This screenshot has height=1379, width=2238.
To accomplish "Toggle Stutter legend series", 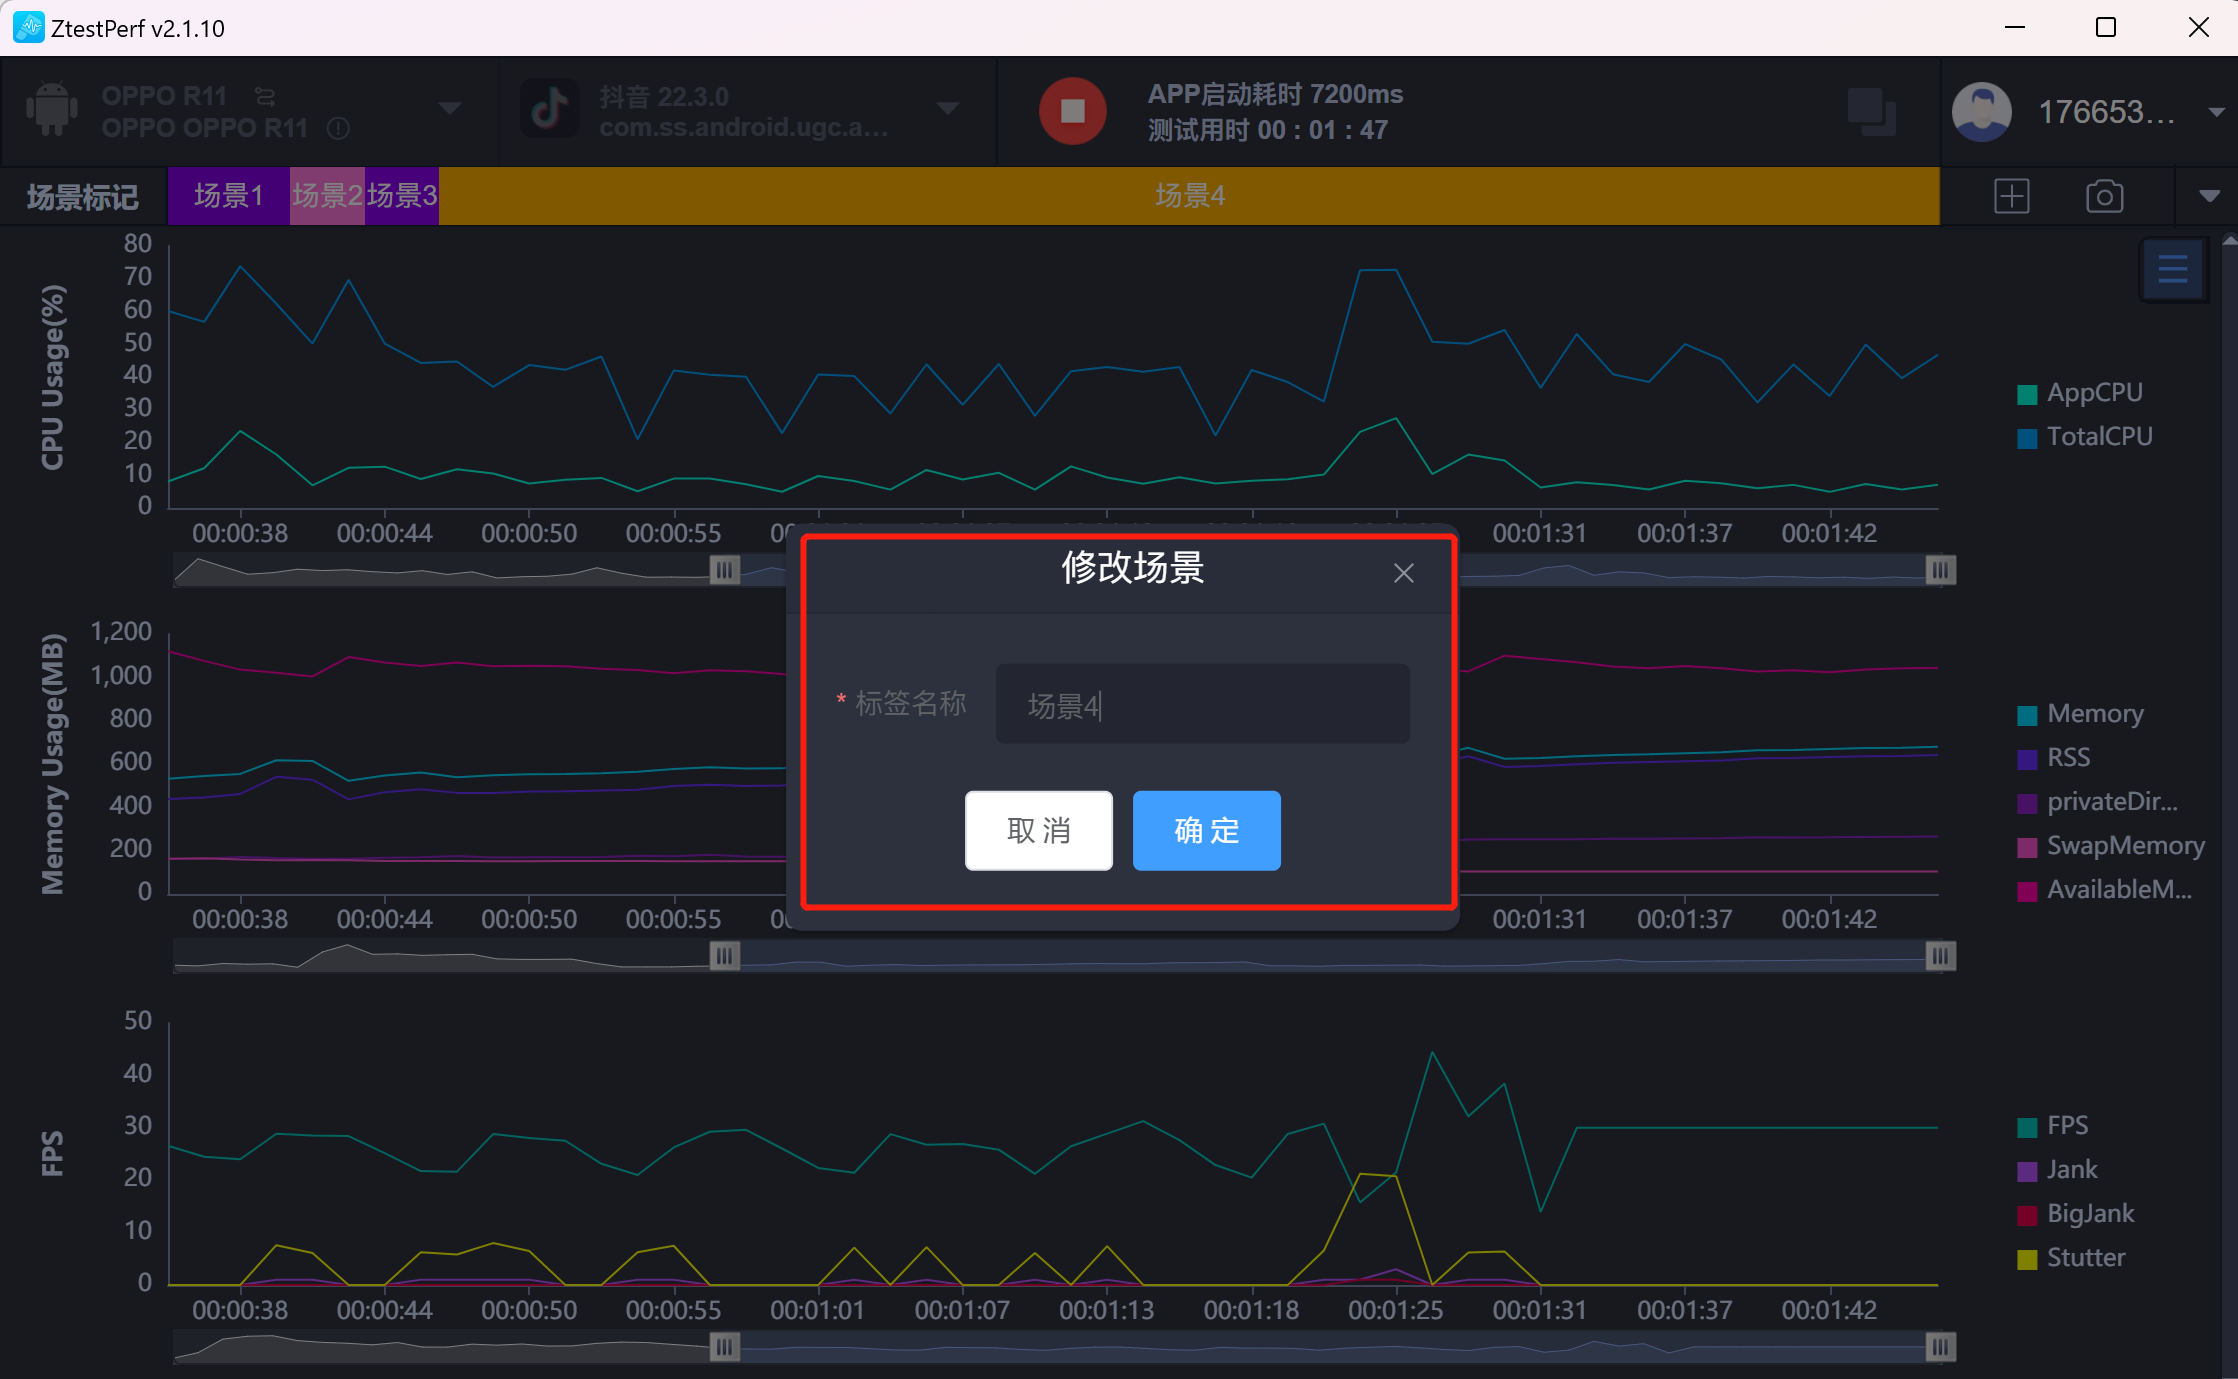I will pos(2072,1258).
